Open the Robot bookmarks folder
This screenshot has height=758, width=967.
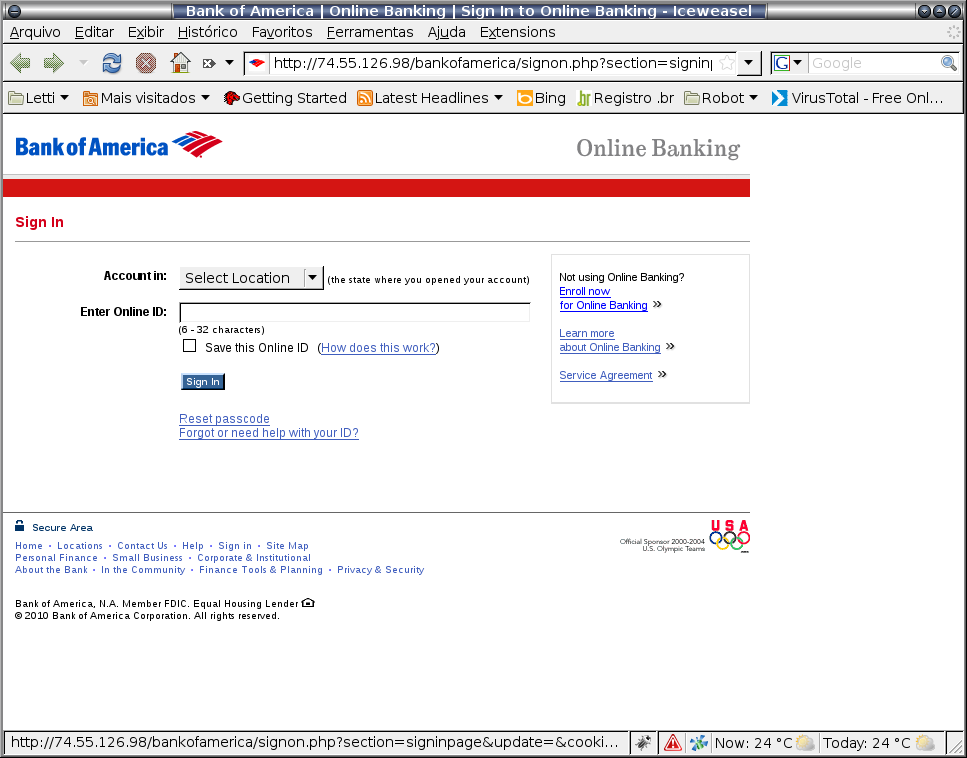pyautogui.click(x=721, y=98)
